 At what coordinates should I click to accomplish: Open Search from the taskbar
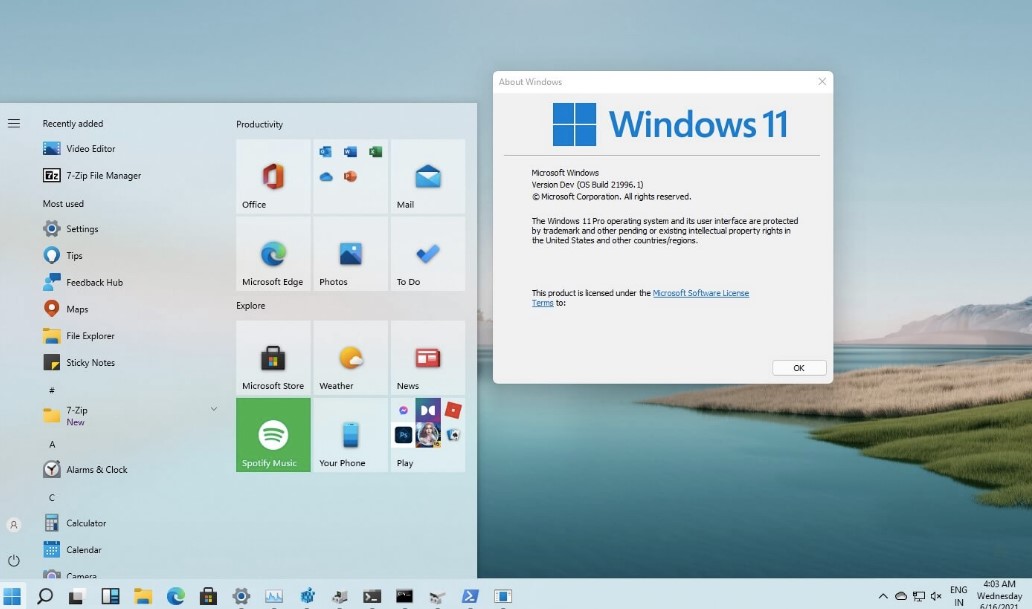[45, 596]
